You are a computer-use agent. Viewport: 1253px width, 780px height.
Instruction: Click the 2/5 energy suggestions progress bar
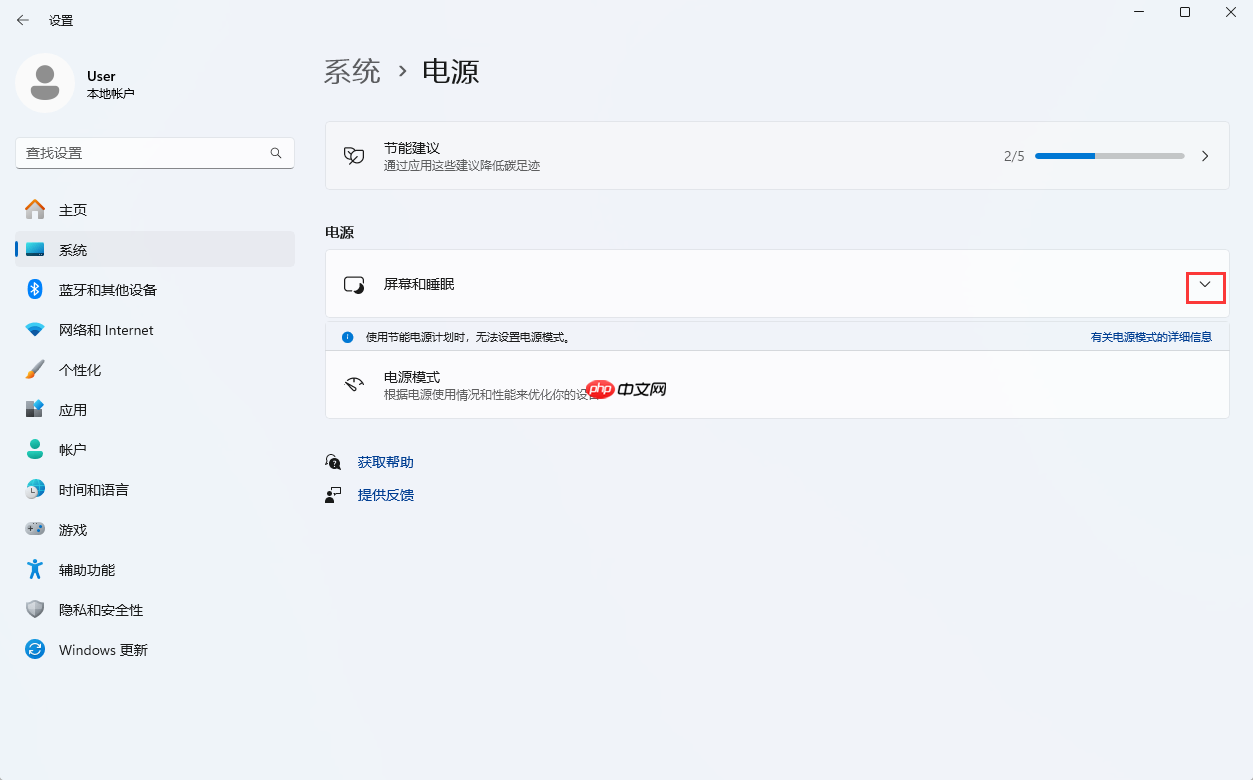point(1109,156)
